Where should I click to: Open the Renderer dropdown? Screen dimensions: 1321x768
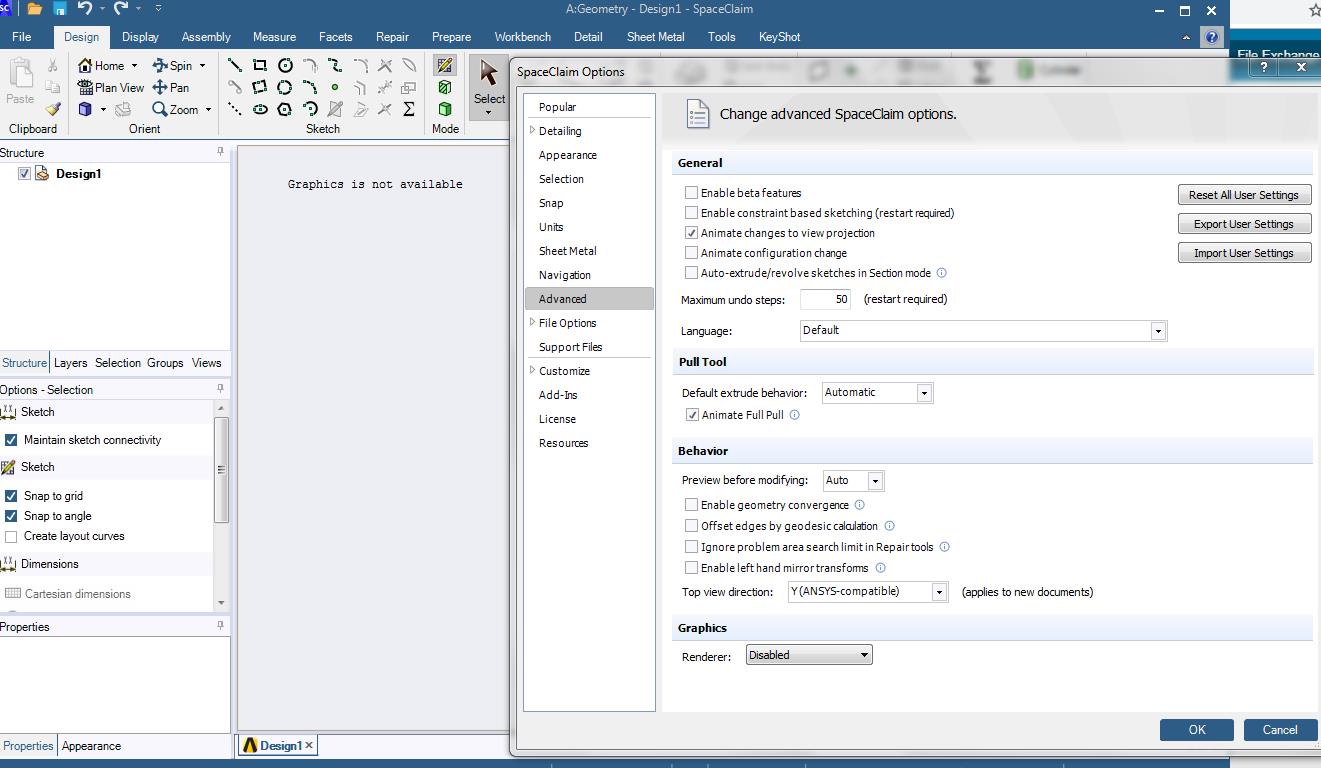point(809,655)
